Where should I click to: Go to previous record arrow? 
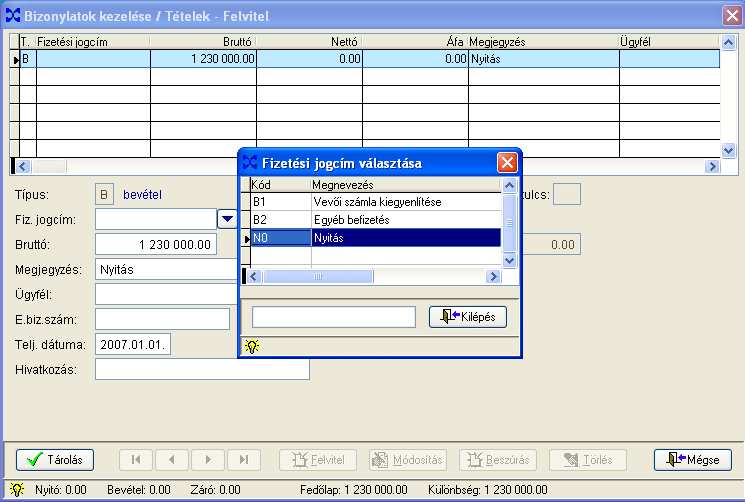pyautogui.click(x=172, y=460)
